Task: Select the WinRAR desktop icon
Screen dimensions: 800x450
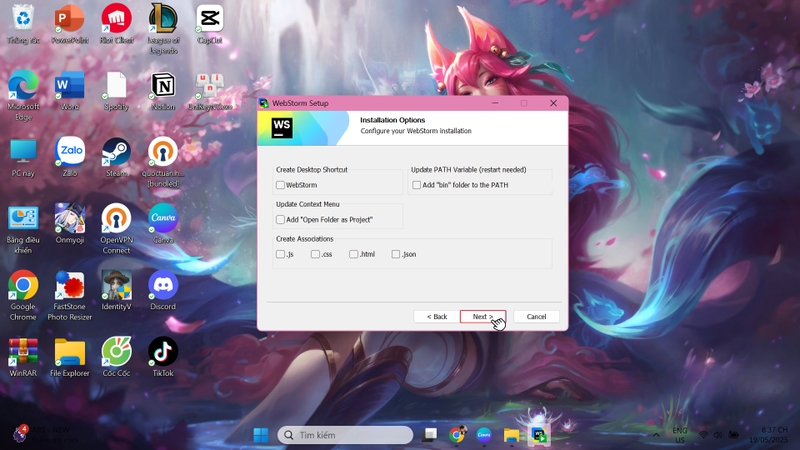Action: click(x=23, y=357)
